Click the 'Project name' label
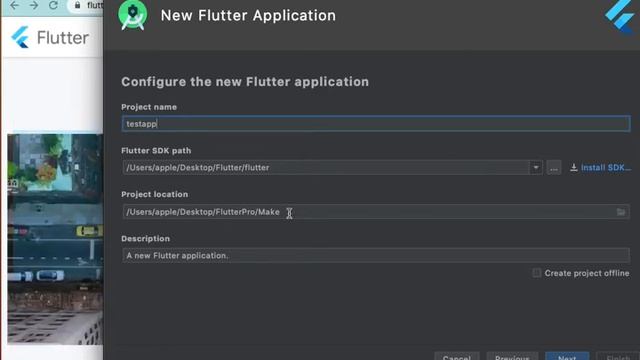Screen dimensions: 640x360 [x=149, y=107]
